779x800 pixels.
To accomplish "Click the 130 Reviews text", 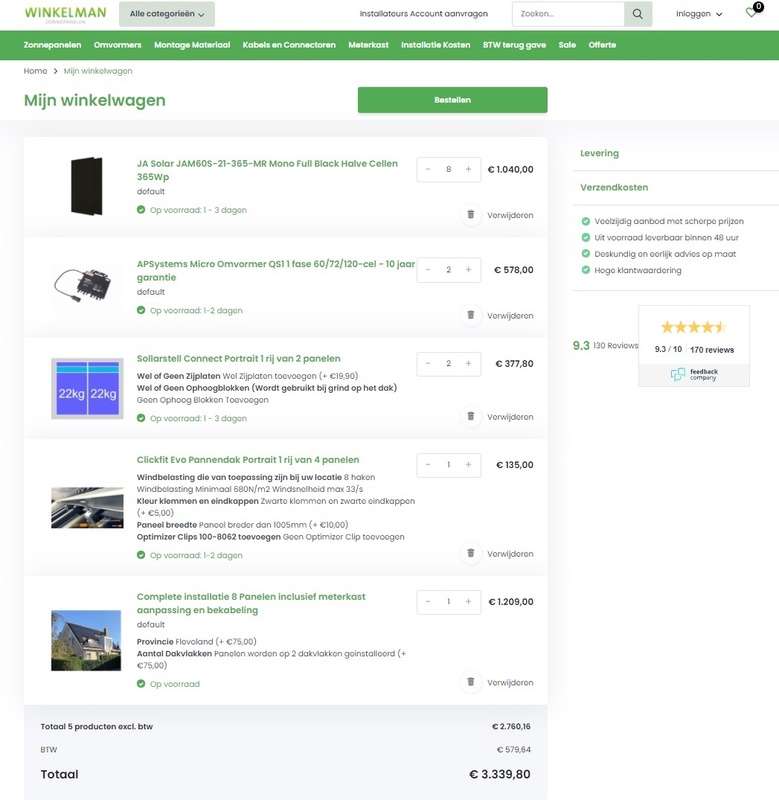I will pos(615,345).
